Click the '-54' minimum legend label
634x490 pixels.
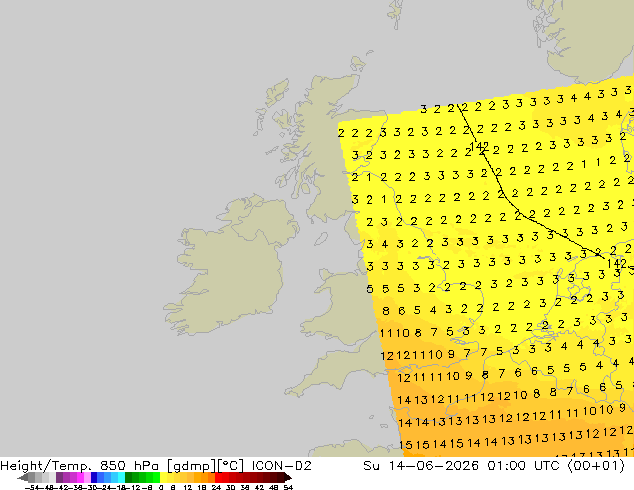point(32,487)
